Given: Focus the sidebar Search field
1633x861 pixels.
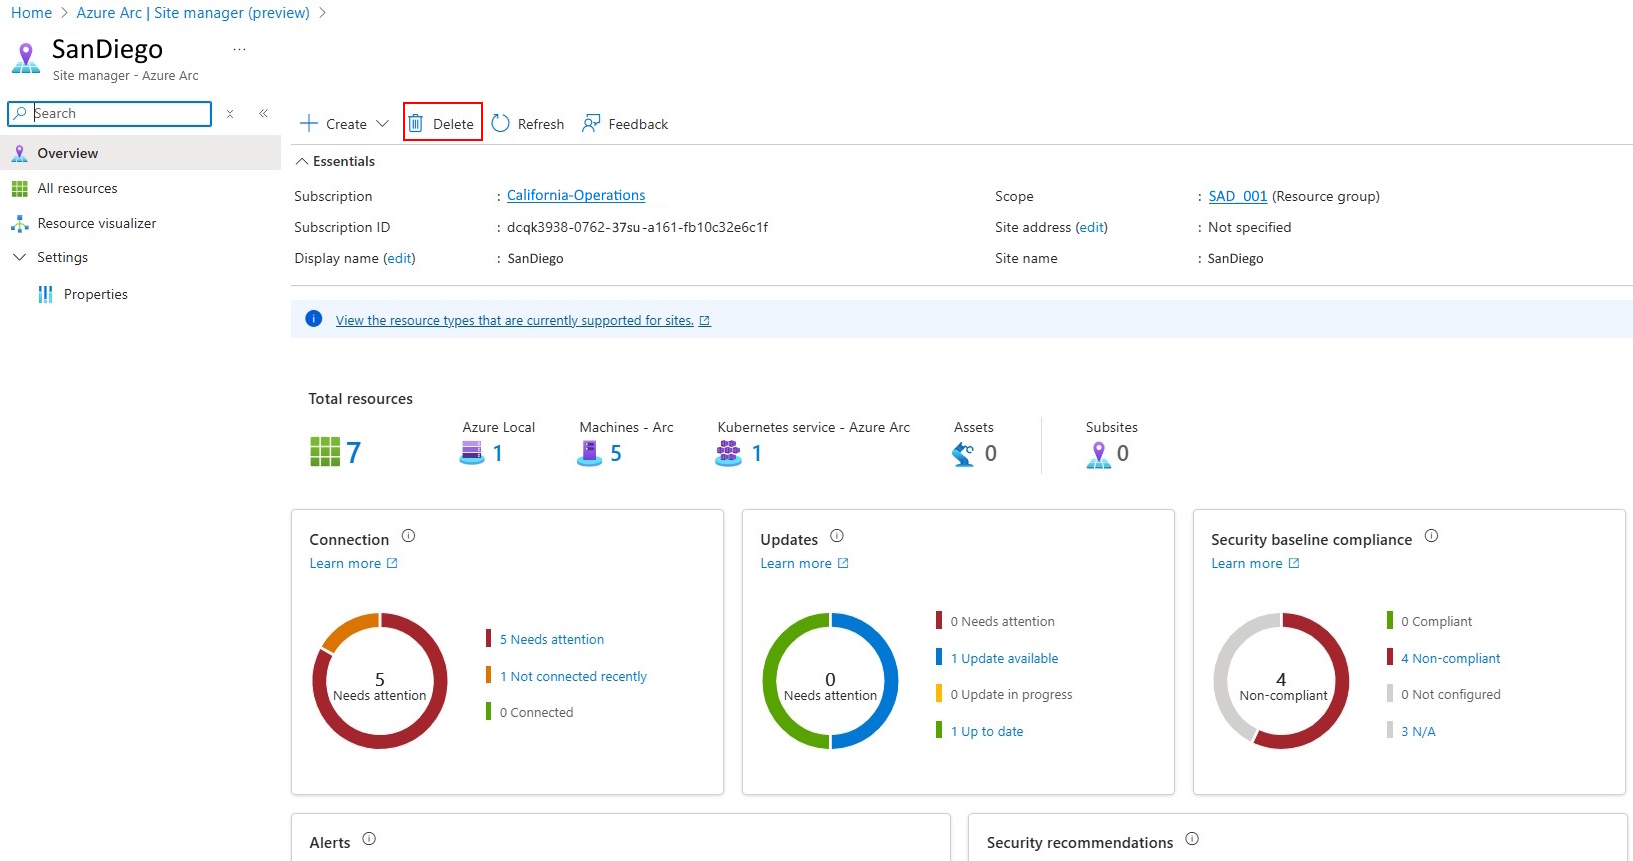Looking at the screenshot, I should (x=110, y=114).
